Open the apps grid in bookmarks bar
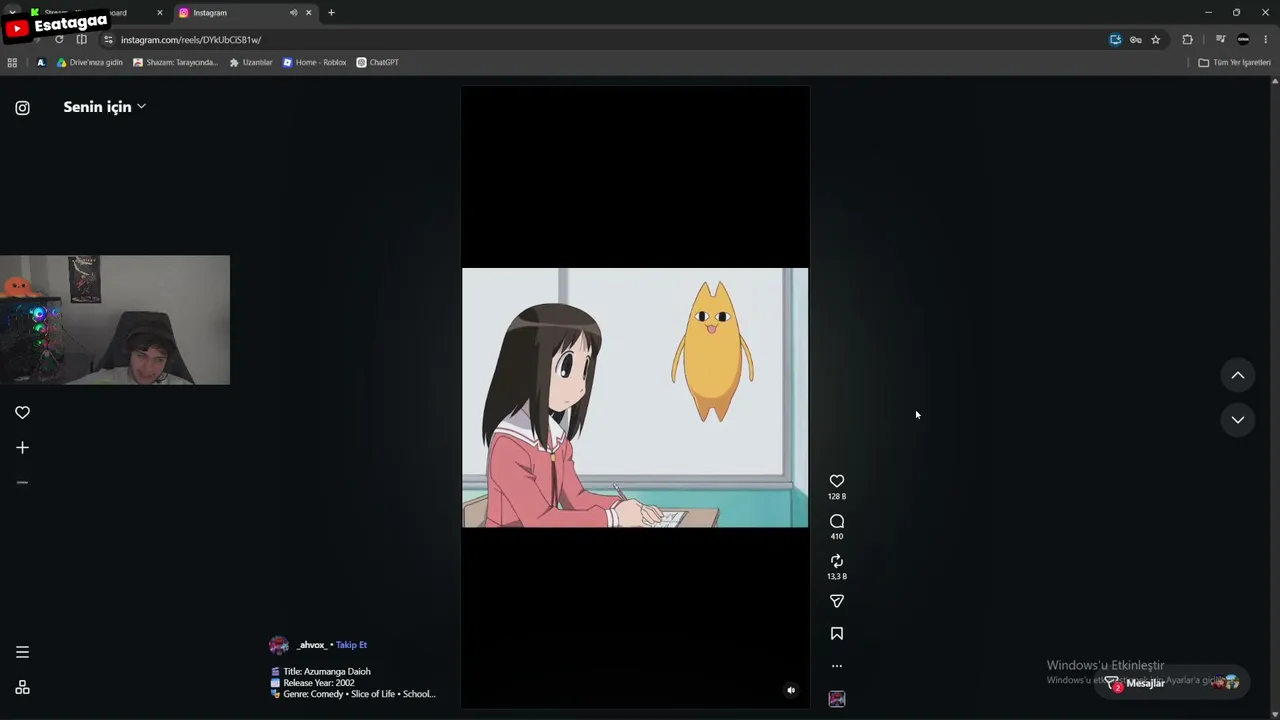Screen dimensions: 1280x720 click(12, 63)
